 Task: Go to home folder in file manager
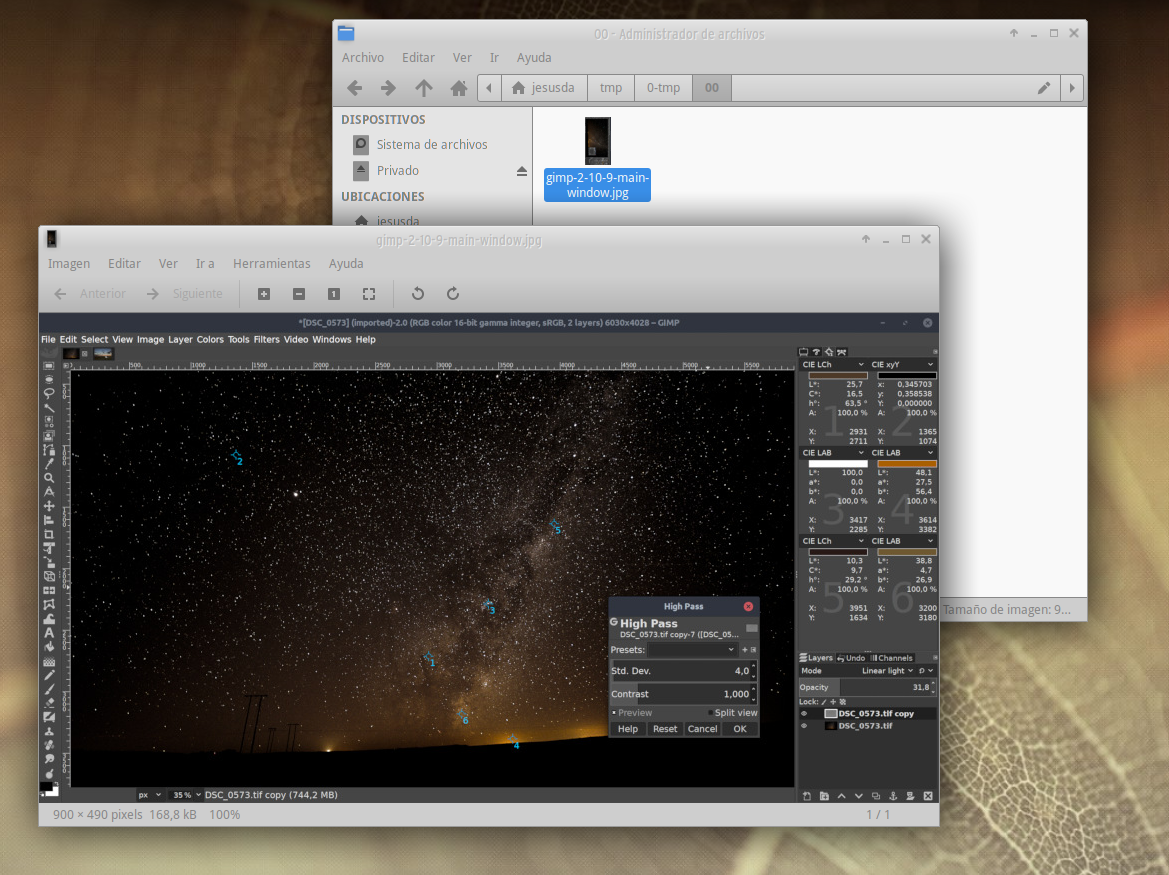pyautogui.click(x=459, y=88)
